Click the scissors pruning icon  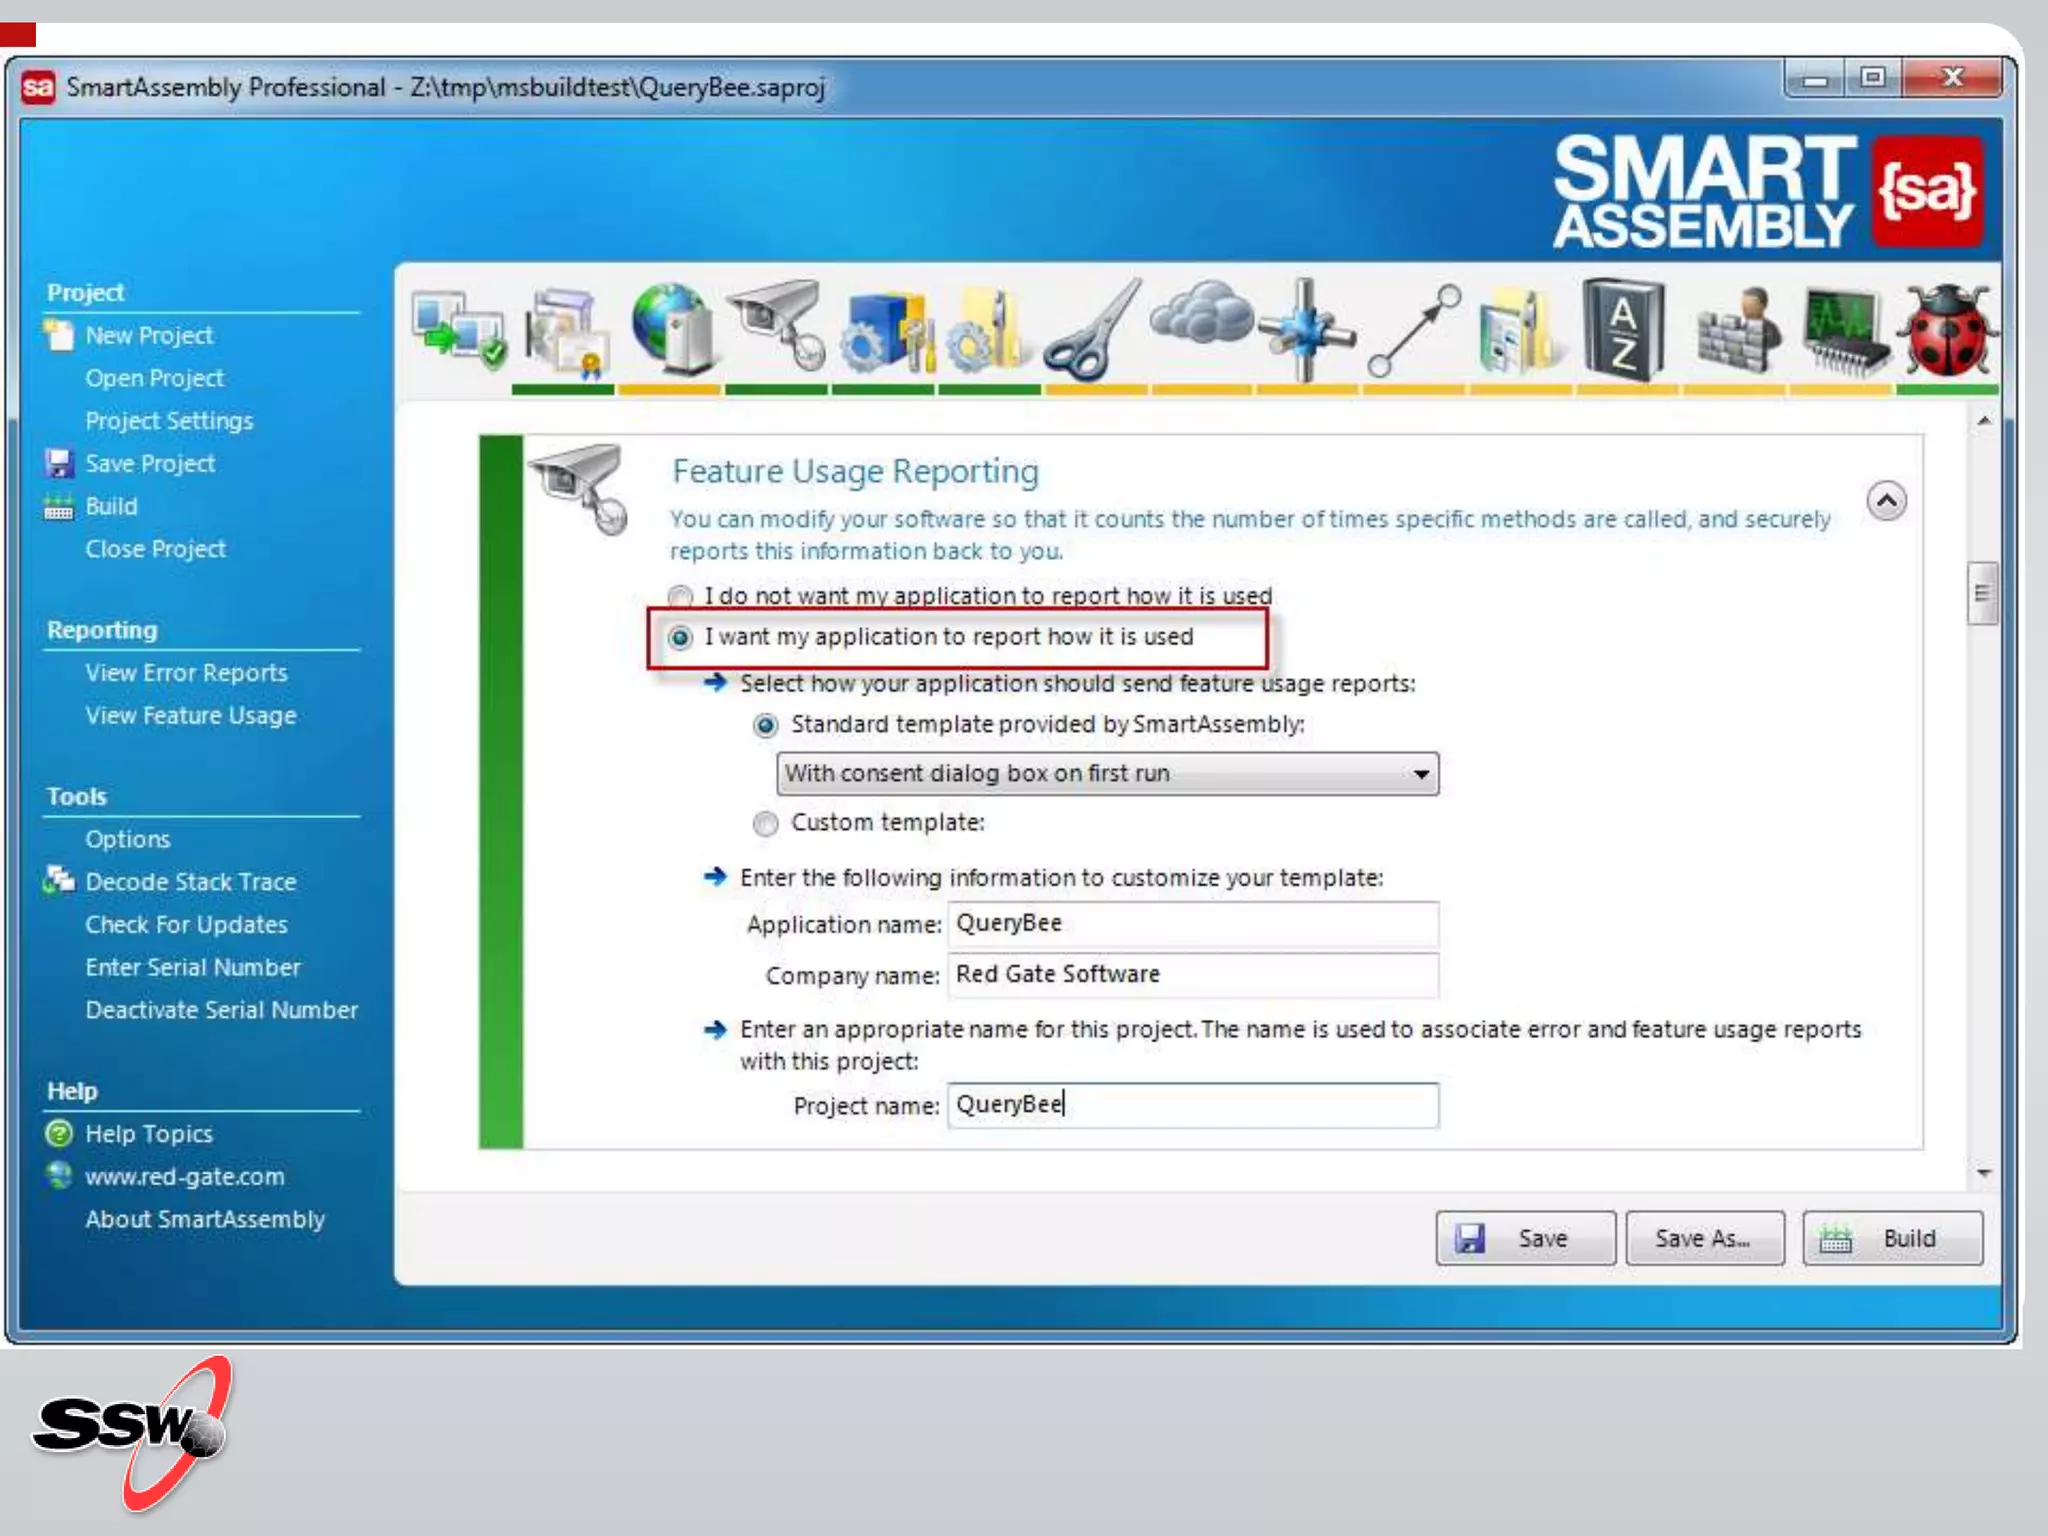[1092, 332]
